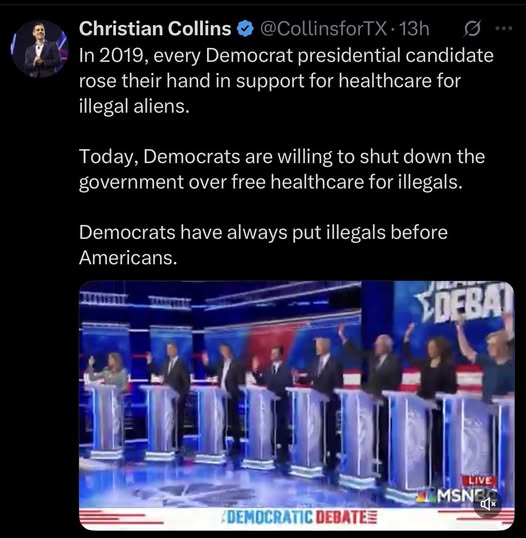Open Christian Collins' profile picture
Screen dimensions: 526x538
click(x=39, y=48)
